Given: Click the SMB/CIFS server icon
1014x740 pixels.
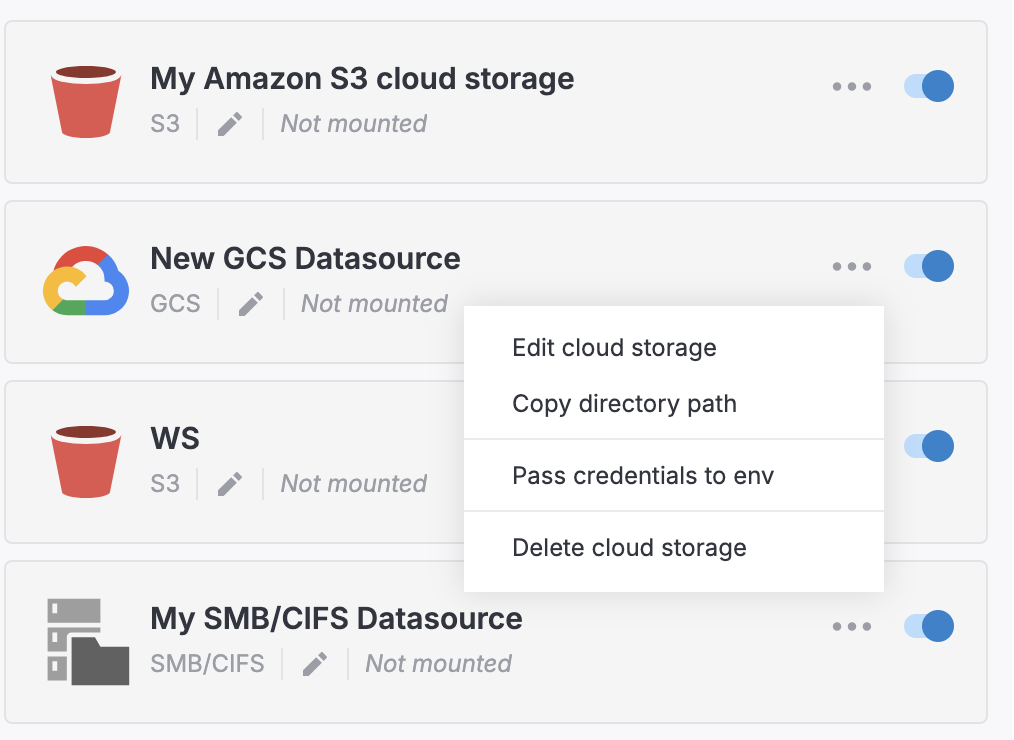Looking at the screenshot, I should [x=86, y=640].
